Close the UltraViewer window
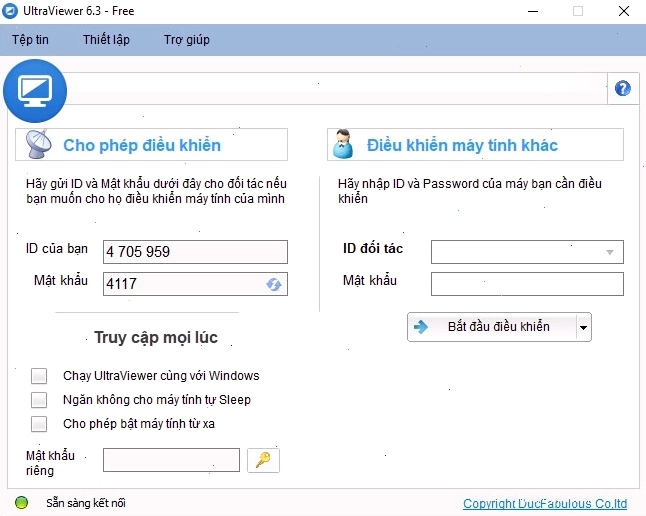The width and height of the screenshot is (646, 516). pos(624,11)
